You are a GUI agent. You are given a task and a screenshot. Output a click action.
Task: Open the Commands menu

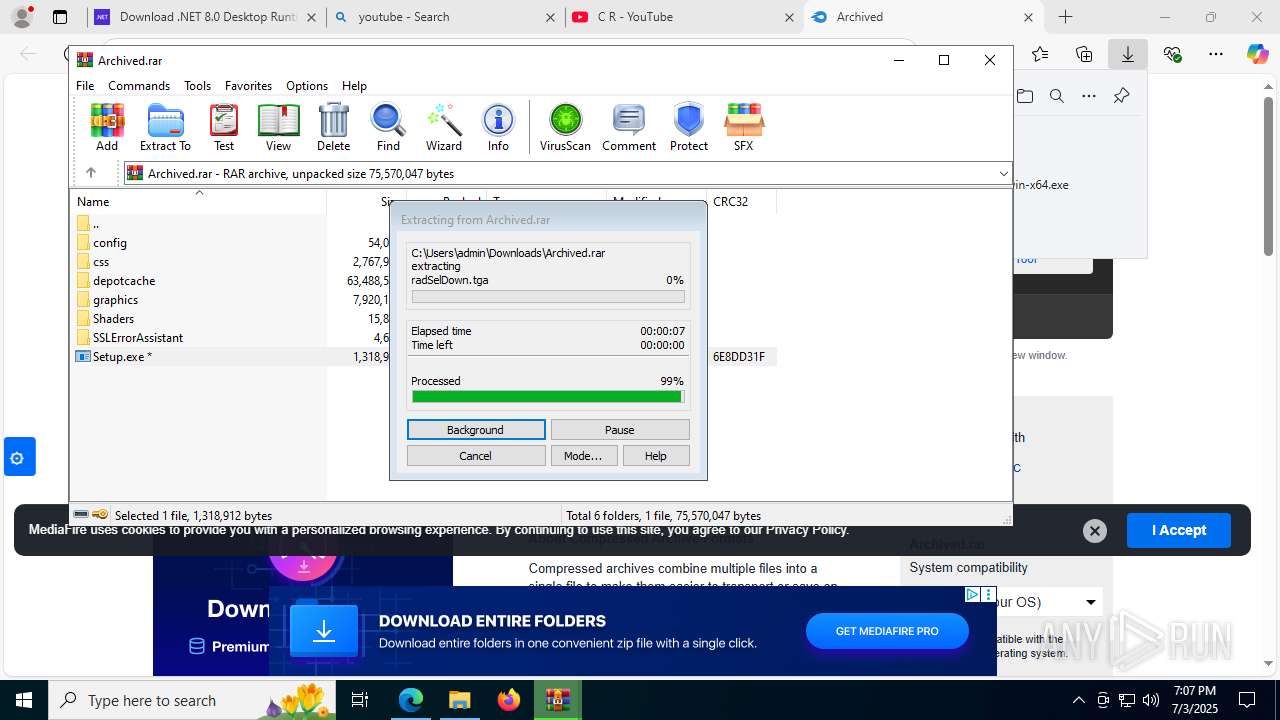point(139,86)
